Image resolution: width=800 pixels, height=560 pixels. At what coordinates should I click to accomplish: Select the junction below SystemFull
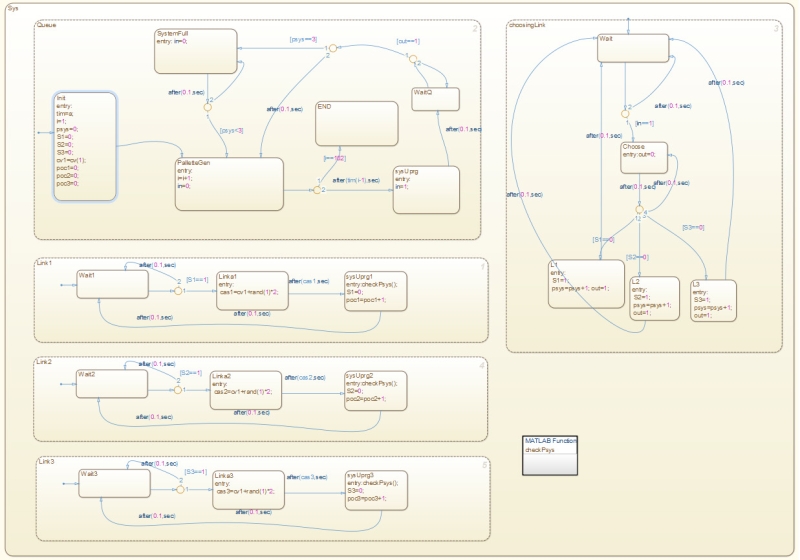pyautogui.click(x=208, y=107)
